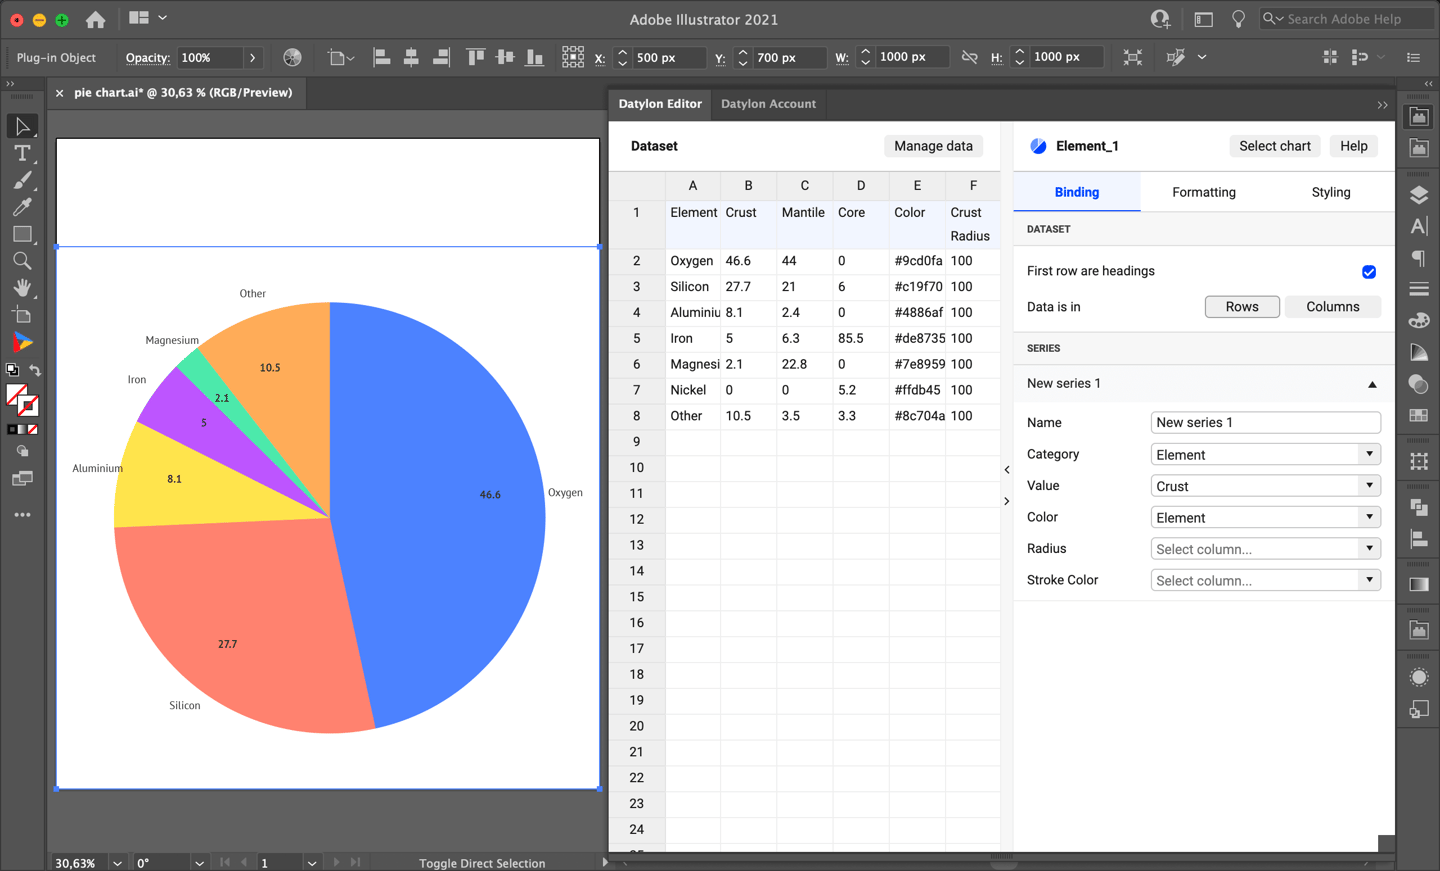Screen dimensions: 1440x871
Task: Collapse the 'New series 1' section
Action: [x=1372, y=383]
